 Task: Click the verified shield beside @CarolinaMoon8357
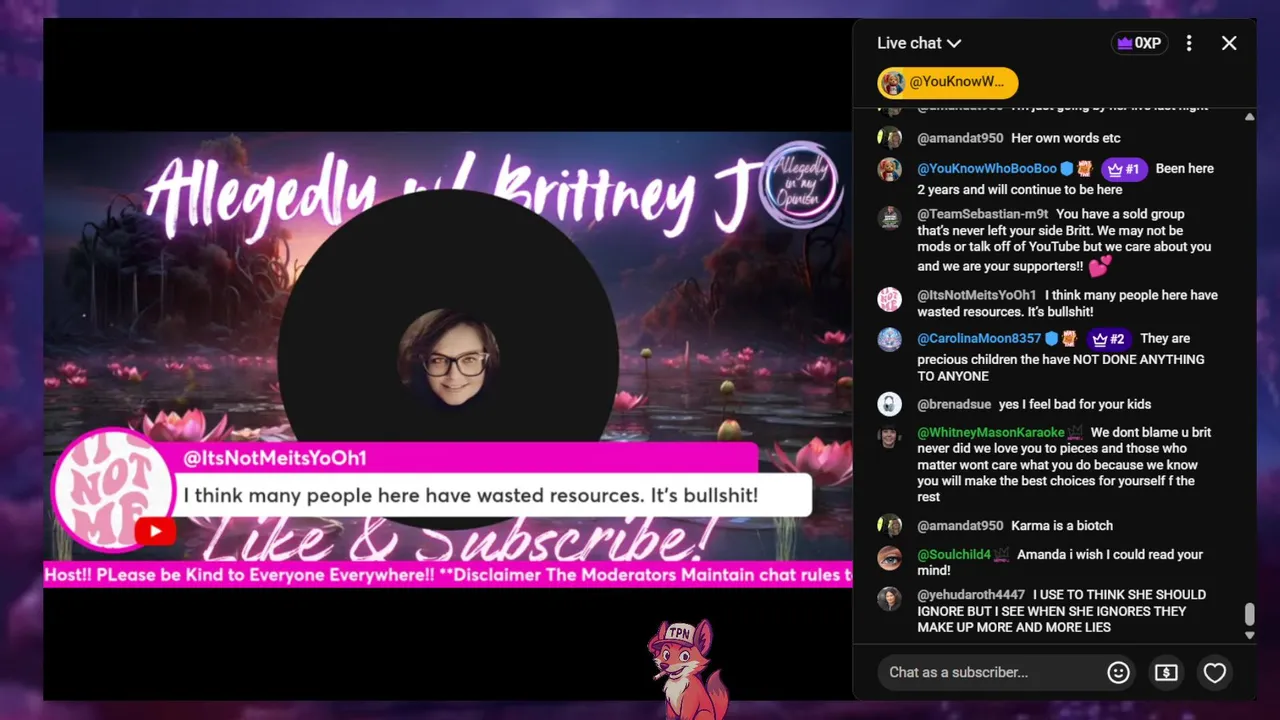(1052, 339)
